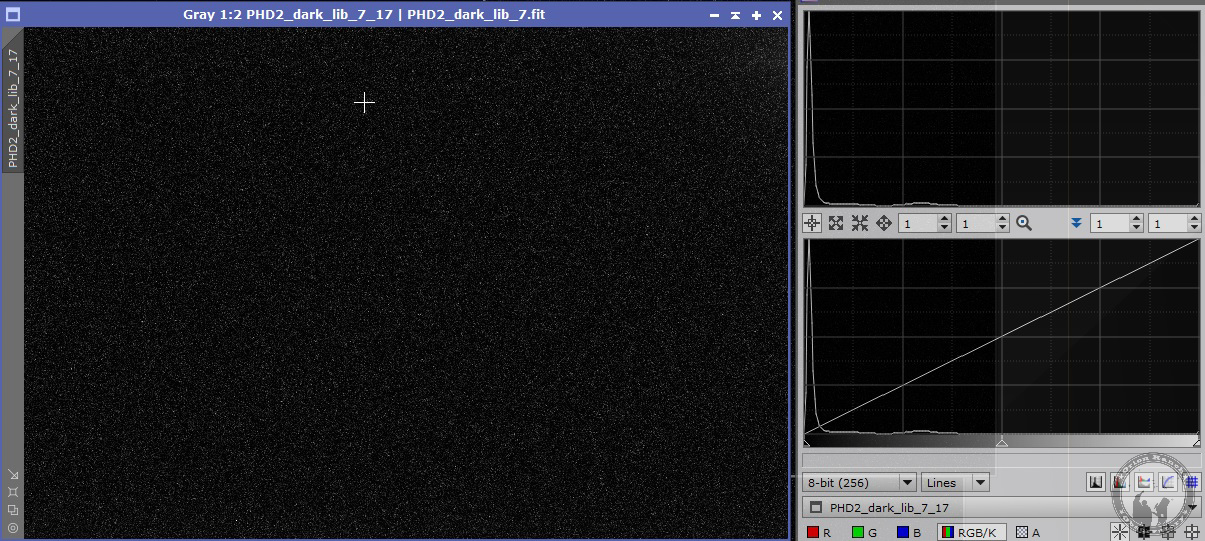Click the overlapping squares icon on image sidebar

(x=13, y=509)
